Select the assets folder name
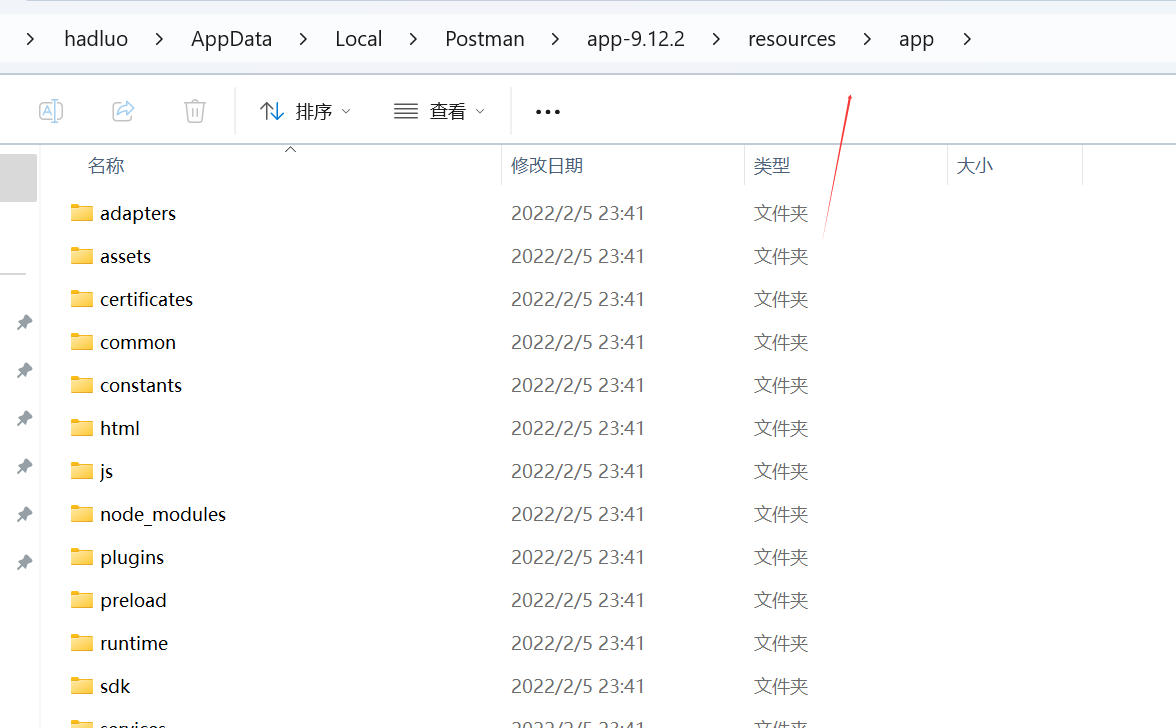 (x=125, y=256)
